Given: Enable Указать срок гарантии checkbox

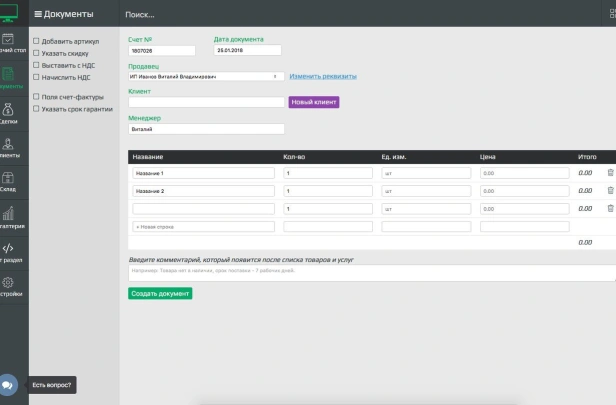Looking at the screenshot, I should pyautogui.click(x=36, y=109).
